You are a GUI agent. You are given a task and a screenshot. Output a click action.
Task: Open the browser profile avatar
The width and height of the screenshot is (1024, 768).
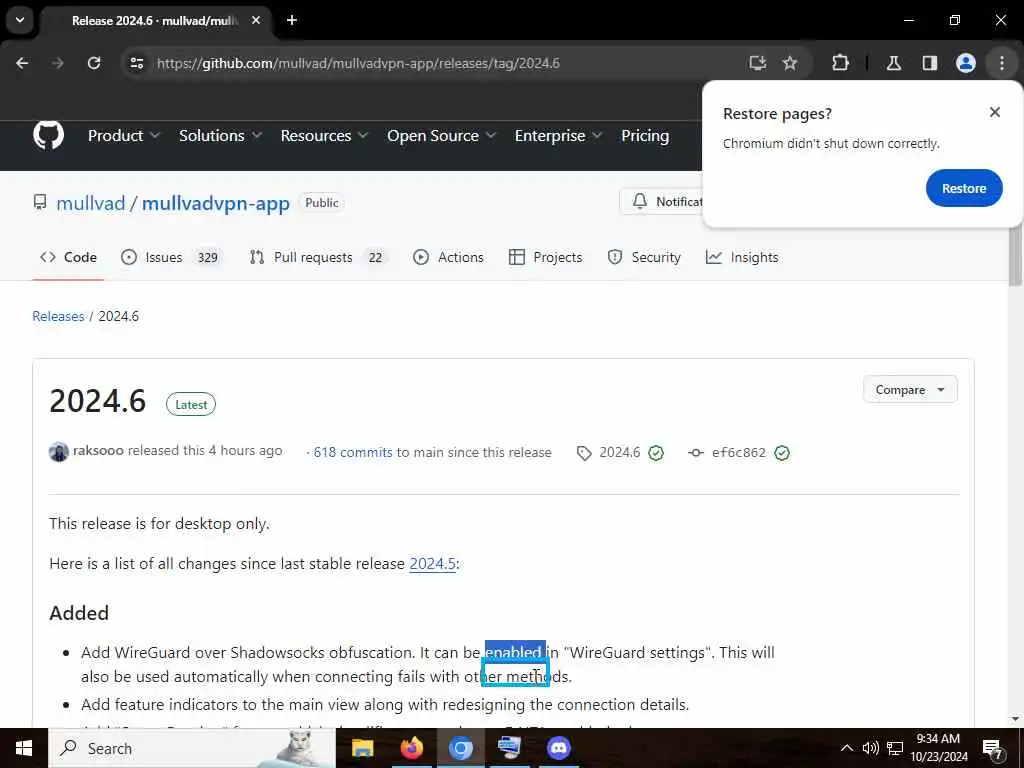(966, 63)
